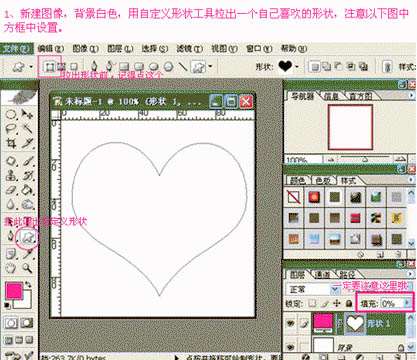The height and width of the screenshot is (360, 417).
Task: Select the Ellipse shape tool in options bar
Action: click(153, 67)
